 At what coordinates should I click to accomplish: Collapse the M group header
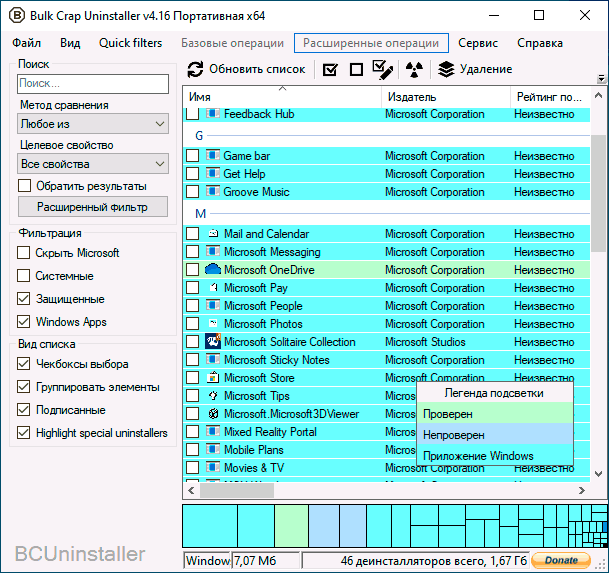[200, 214]
